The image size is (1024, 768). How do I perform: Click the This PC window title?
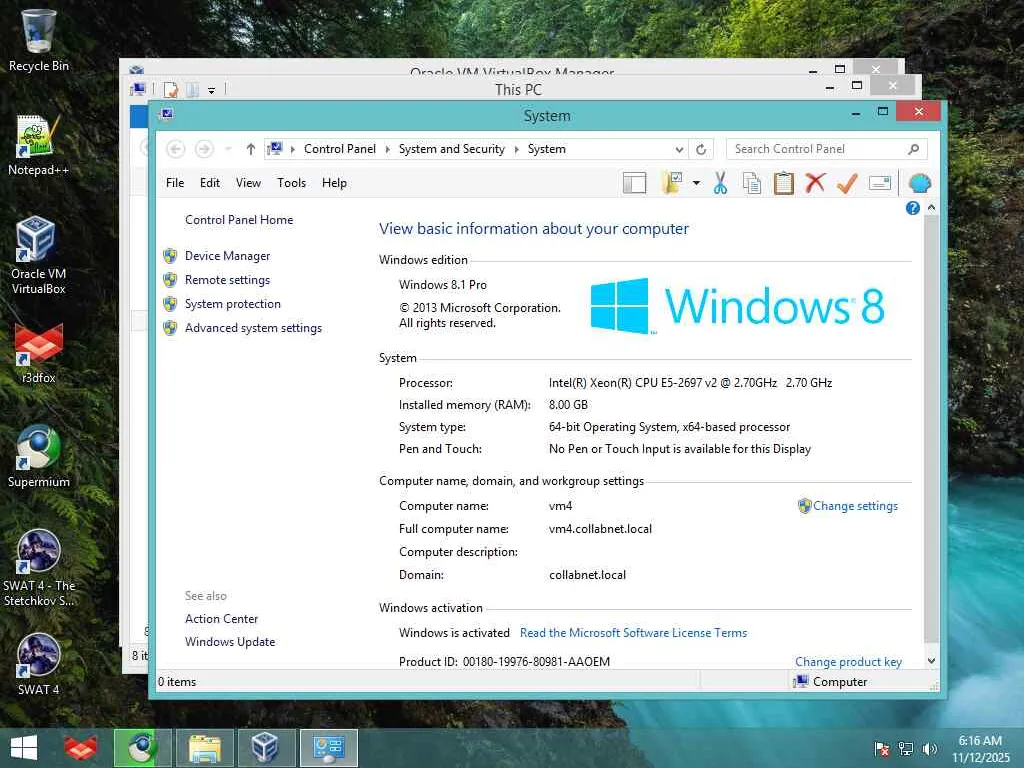(x=519, y=89)
